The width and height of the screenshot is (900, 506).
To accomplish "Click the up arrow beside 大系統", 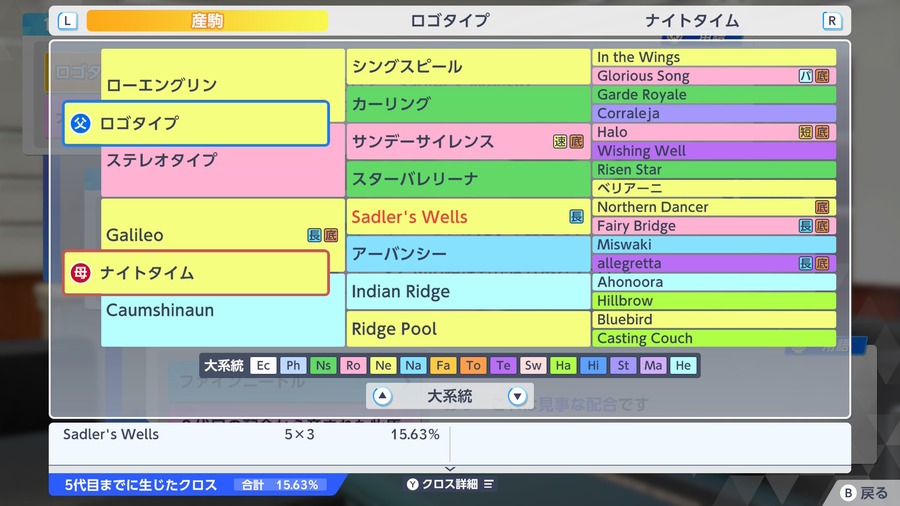I will click(x=382, y=396).
